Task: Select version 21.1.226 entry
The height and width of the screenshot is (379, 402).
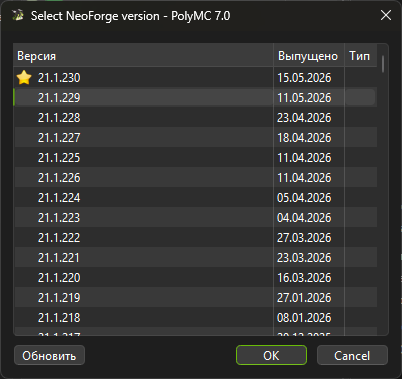Action: pos(195,177)
